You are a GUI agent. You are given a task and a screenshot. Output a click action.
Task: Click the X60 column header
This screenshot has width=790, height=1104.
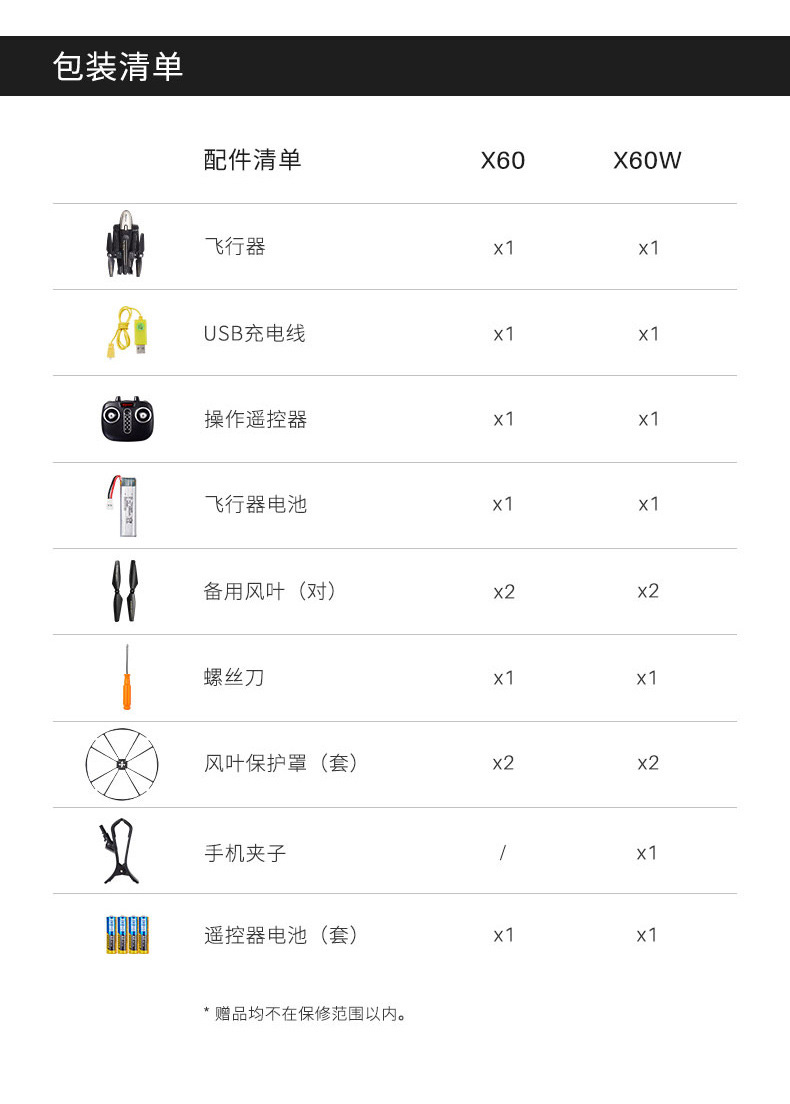click(502, 160)
